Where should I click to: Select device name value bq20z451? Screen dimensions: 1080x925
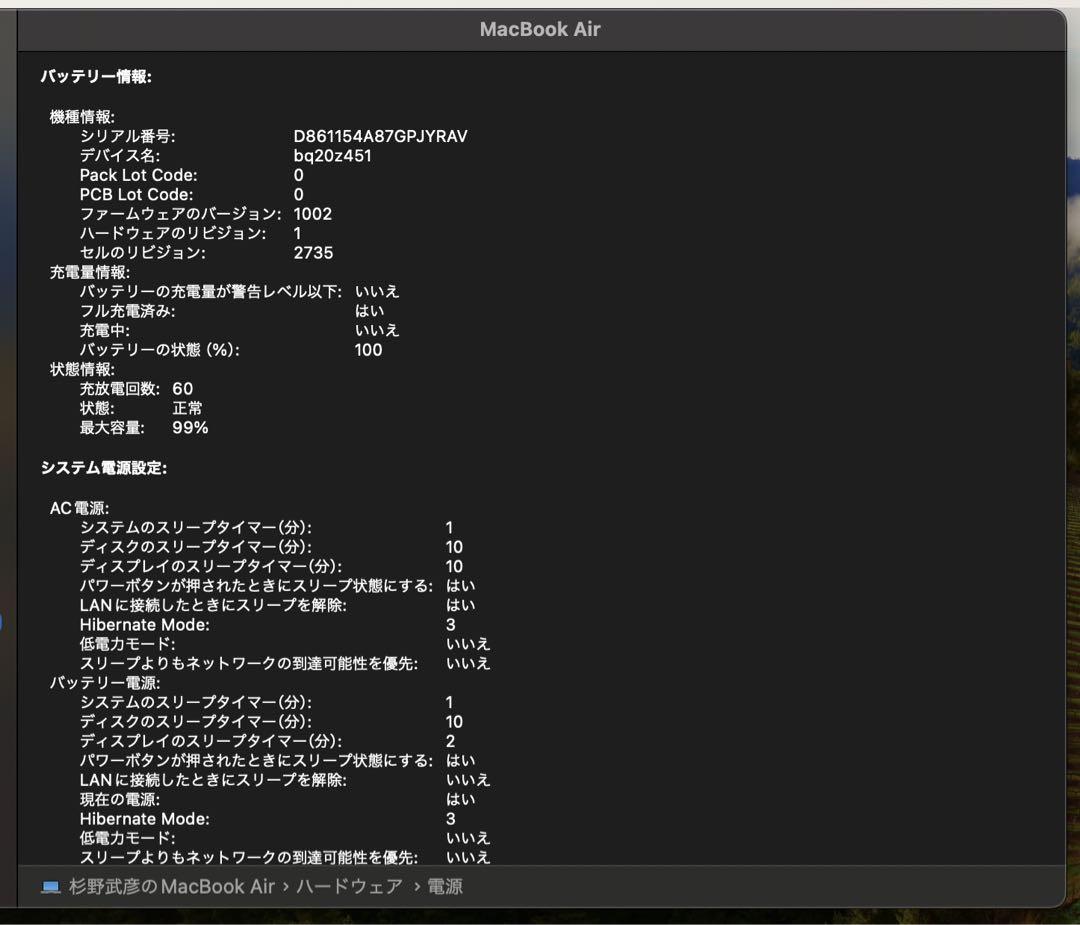coord(333,156)
